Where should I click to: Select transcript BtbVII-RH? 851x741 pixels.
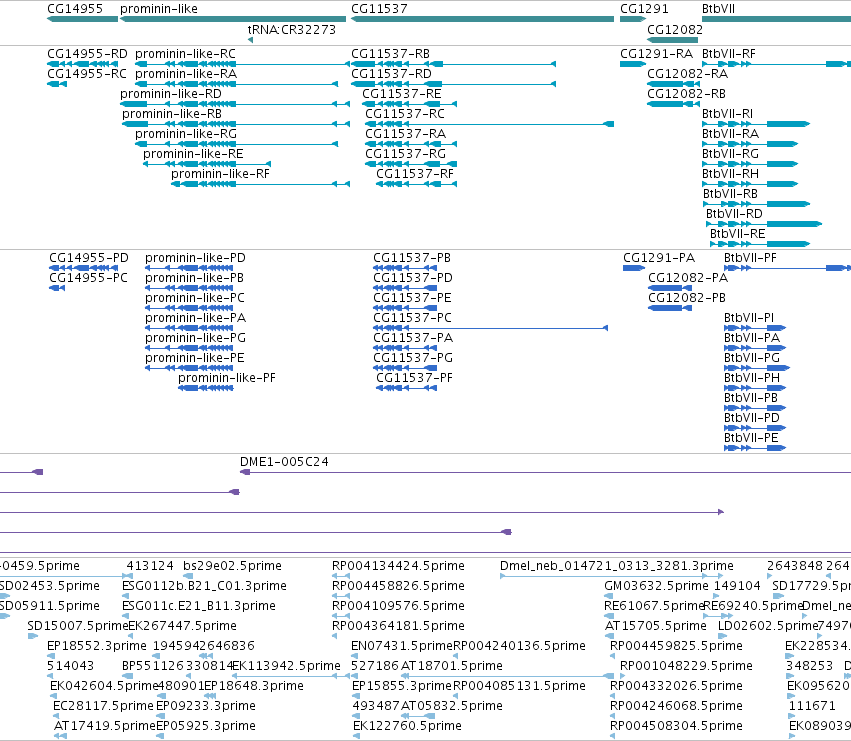point(731,174)
